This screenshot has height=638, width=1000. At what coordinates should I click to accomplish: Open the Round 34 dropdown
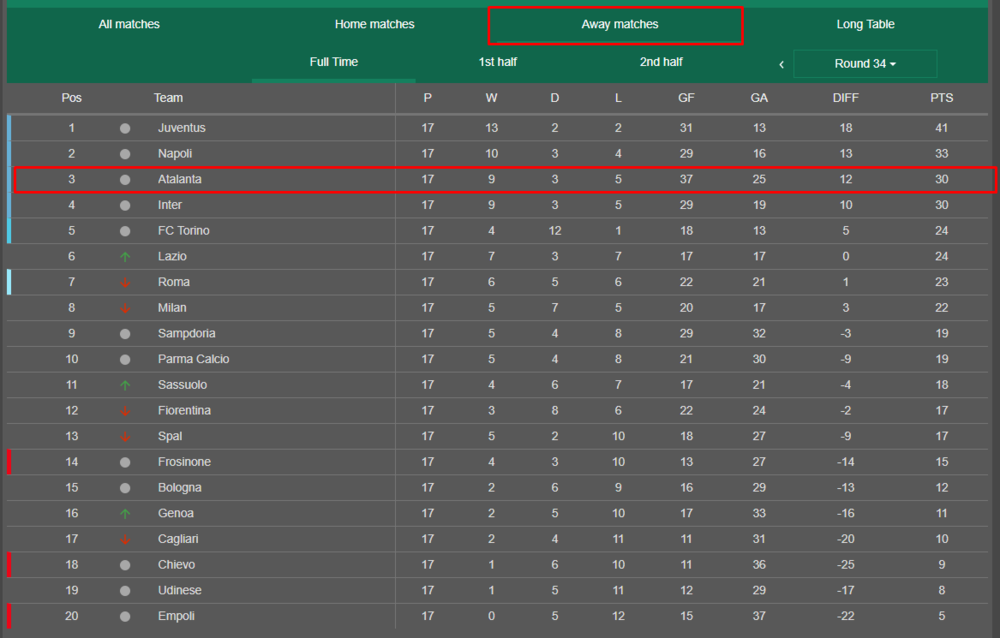coord(865,64)
